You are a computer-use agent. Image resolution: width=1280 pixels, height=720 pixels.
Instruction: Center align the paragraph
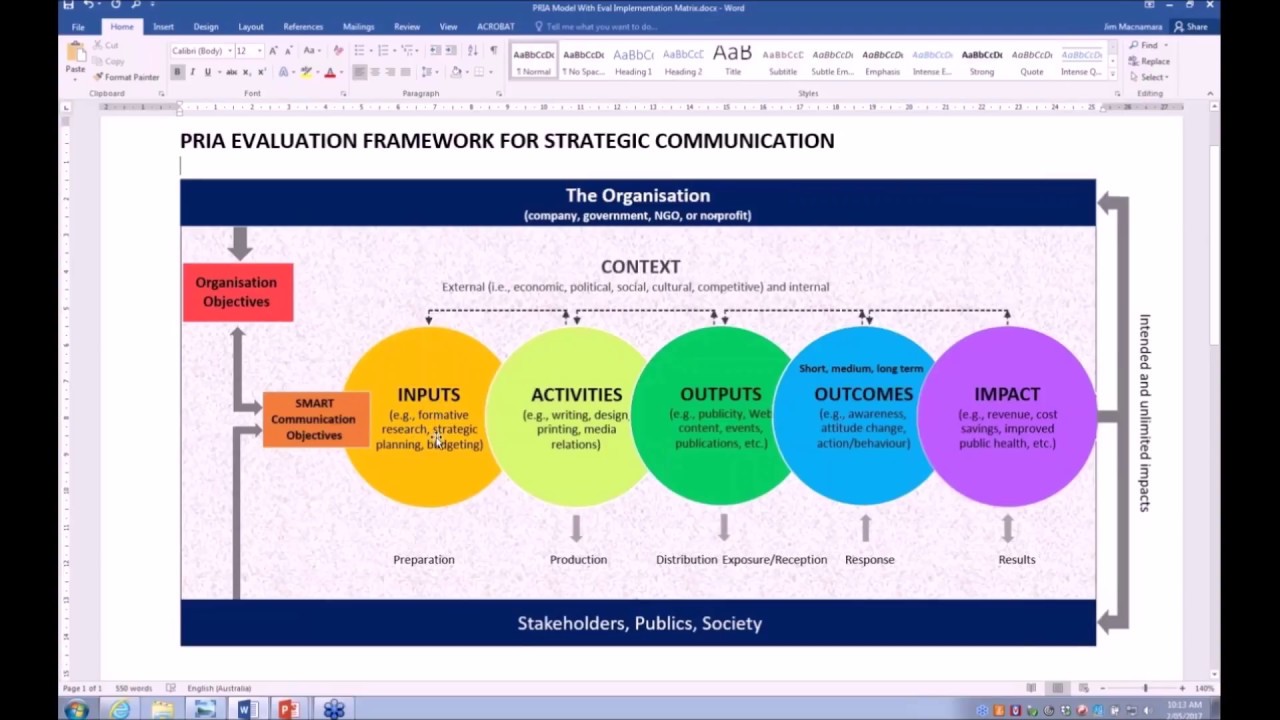tap(375, 72)
